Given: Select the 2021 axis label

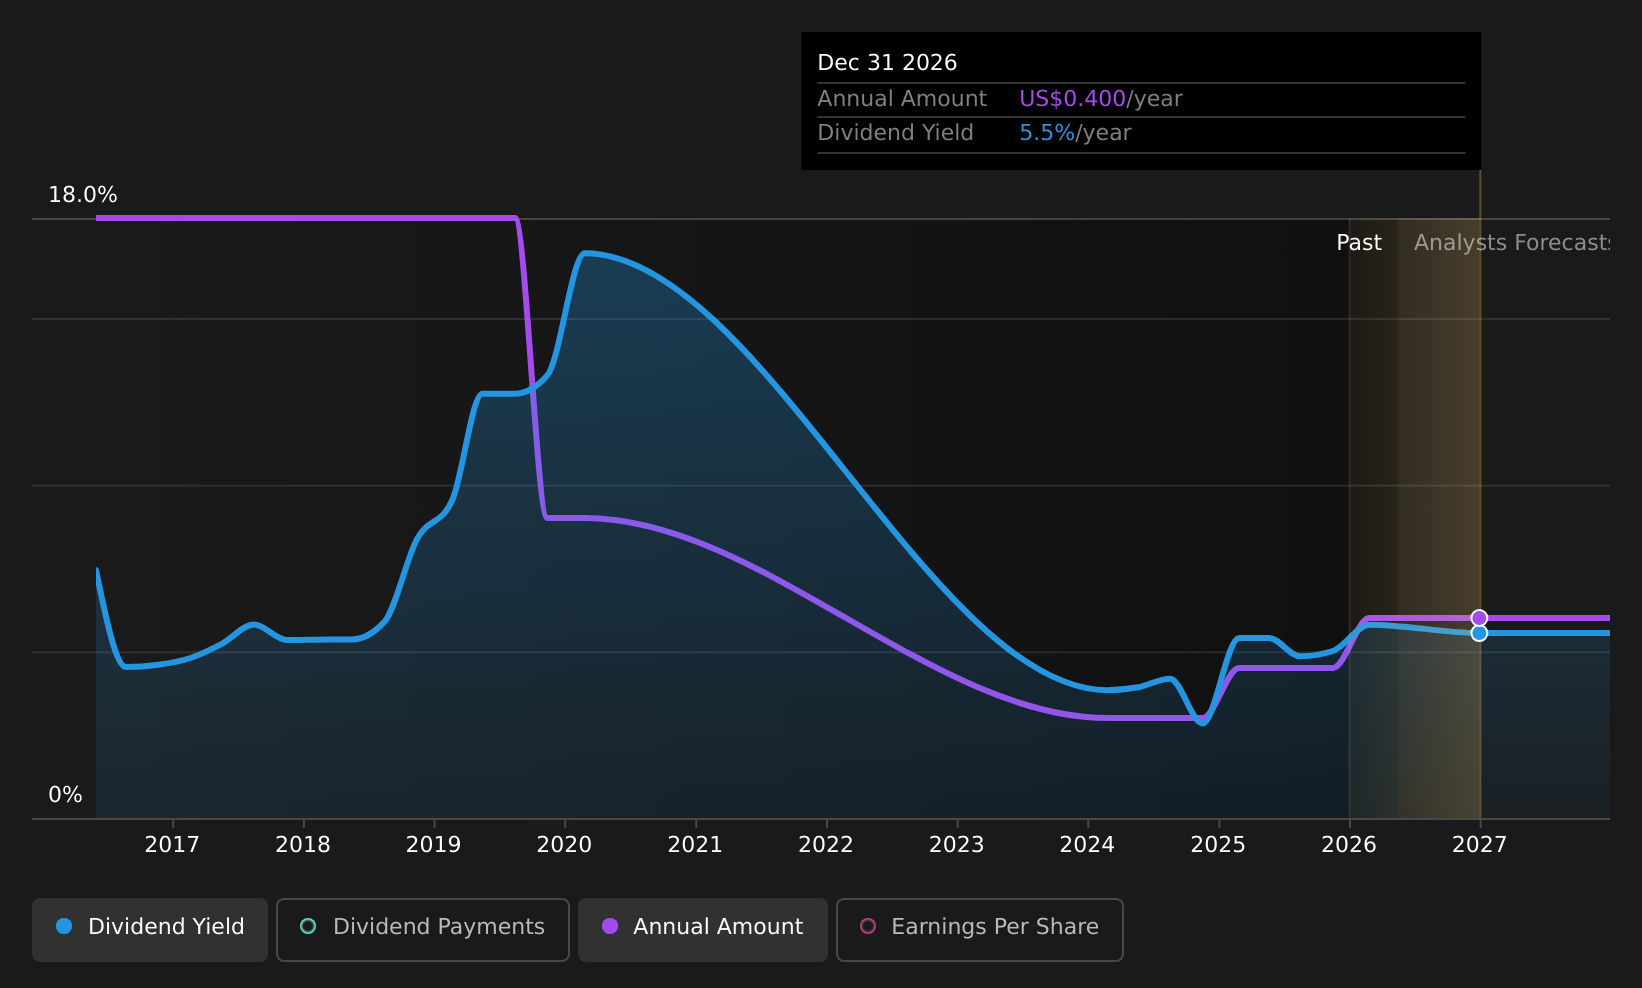Looking at the screenshot, I should tap(695, 845).
